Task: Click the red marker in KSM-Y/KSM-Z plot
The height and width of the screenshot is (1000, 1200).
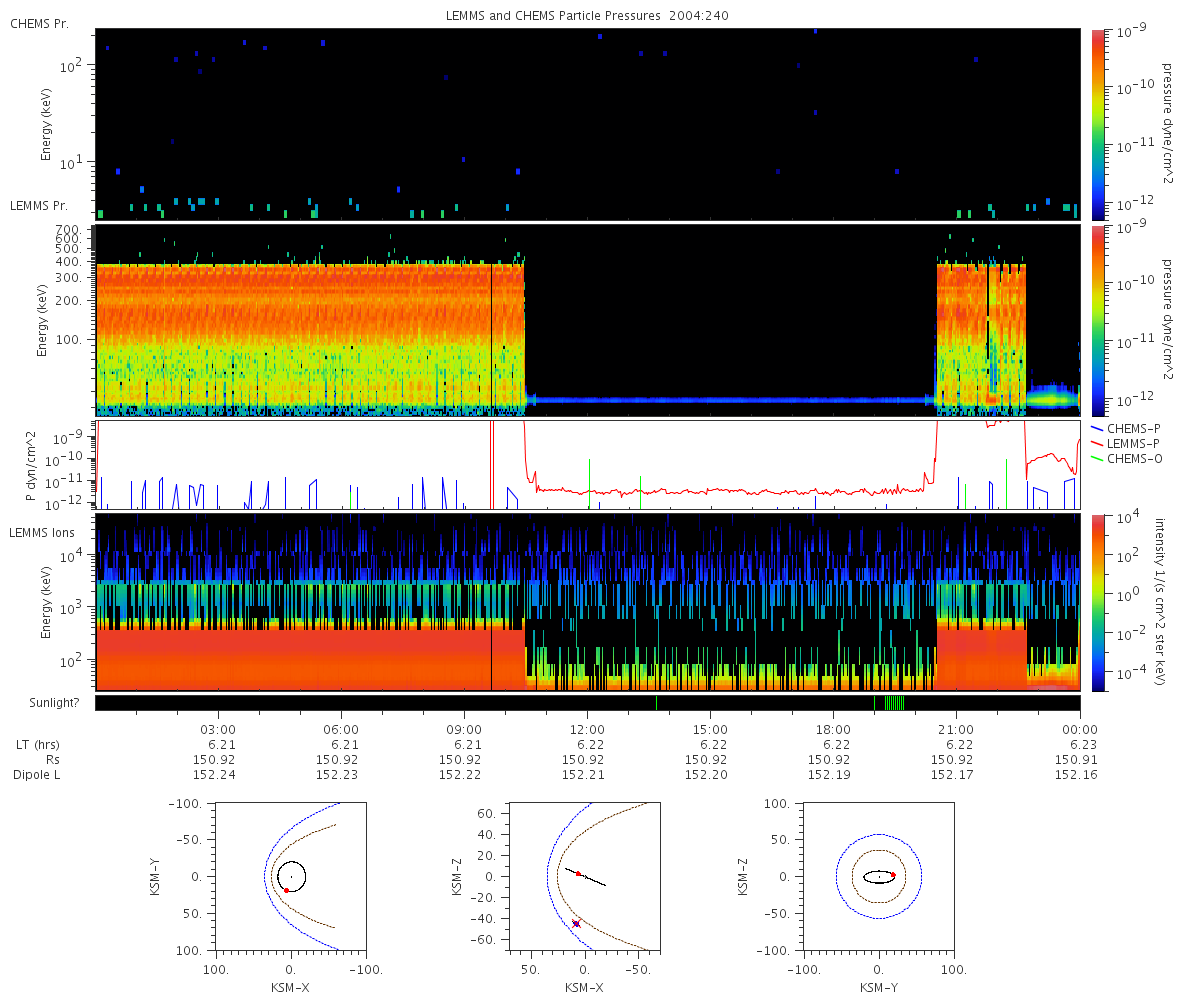Action: pyautogui.click(x=893, y=875)
